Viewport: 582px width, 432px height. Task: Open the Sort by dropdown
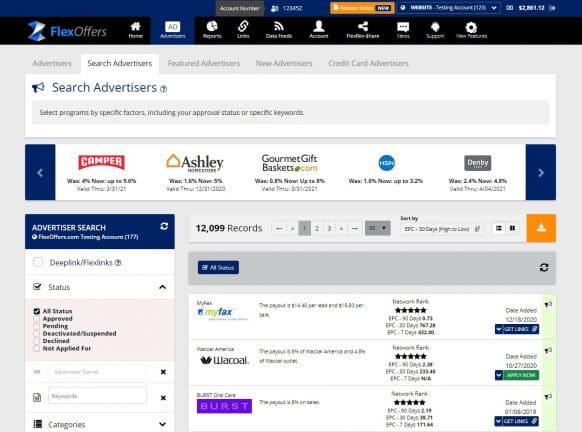click(x=442, y=229)
